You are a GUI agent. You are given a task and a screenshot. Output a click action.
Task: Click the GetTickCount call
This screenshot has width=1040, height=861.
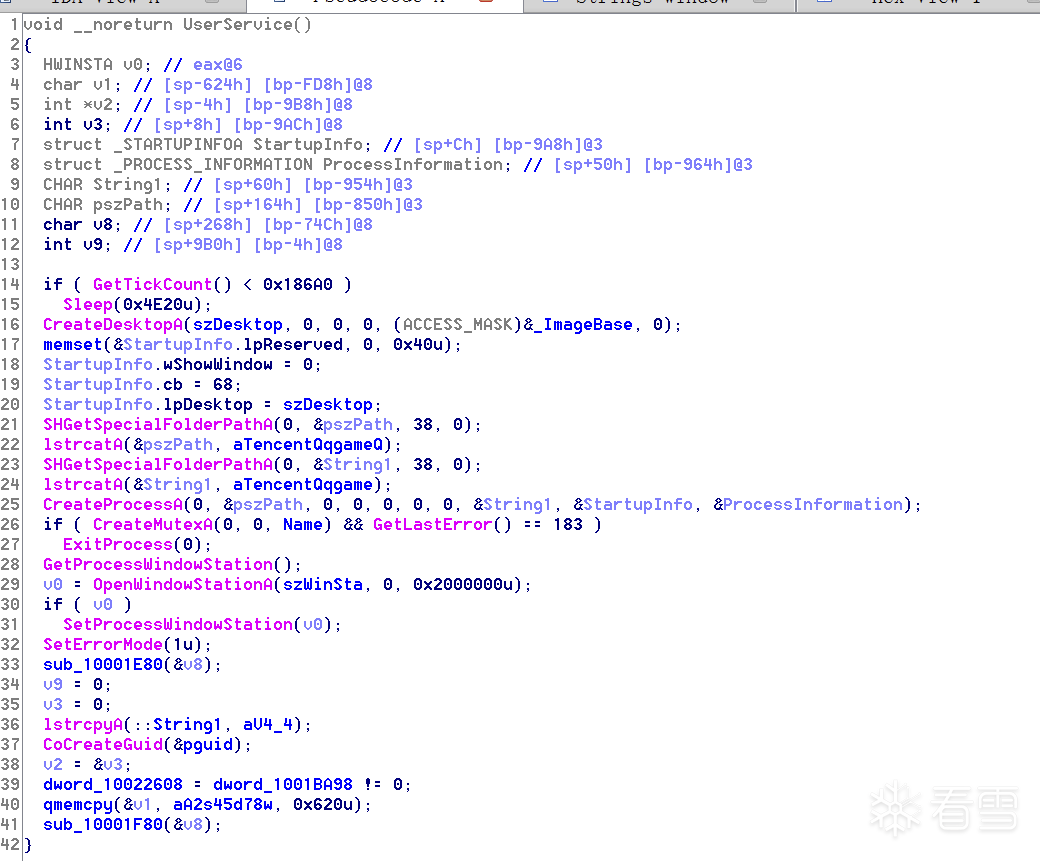click(152, 285)
